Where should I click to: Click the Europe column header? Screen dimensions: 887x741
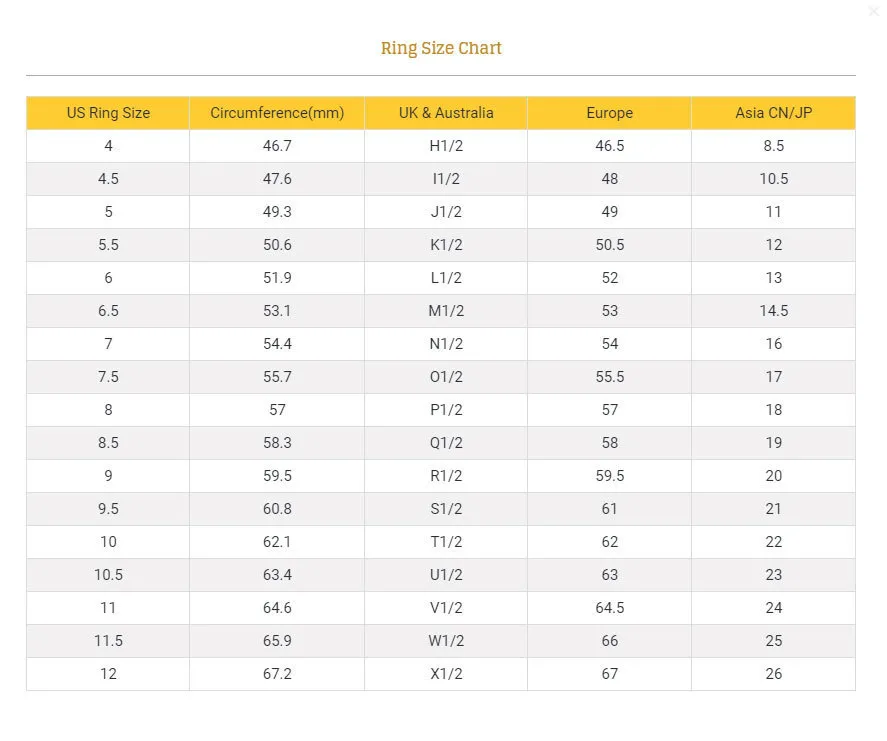tap(609, 113)
